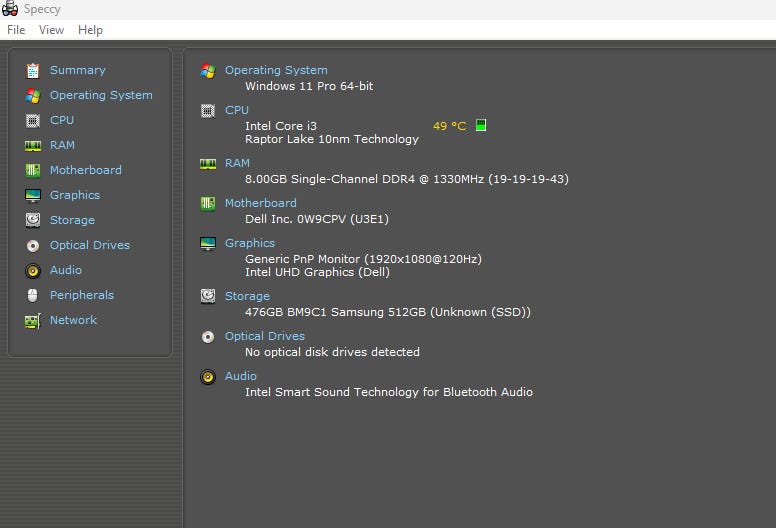Click the Generic PnP Monitor line
Viewport: 776px width, 528px height.
[x=363, y=259]
